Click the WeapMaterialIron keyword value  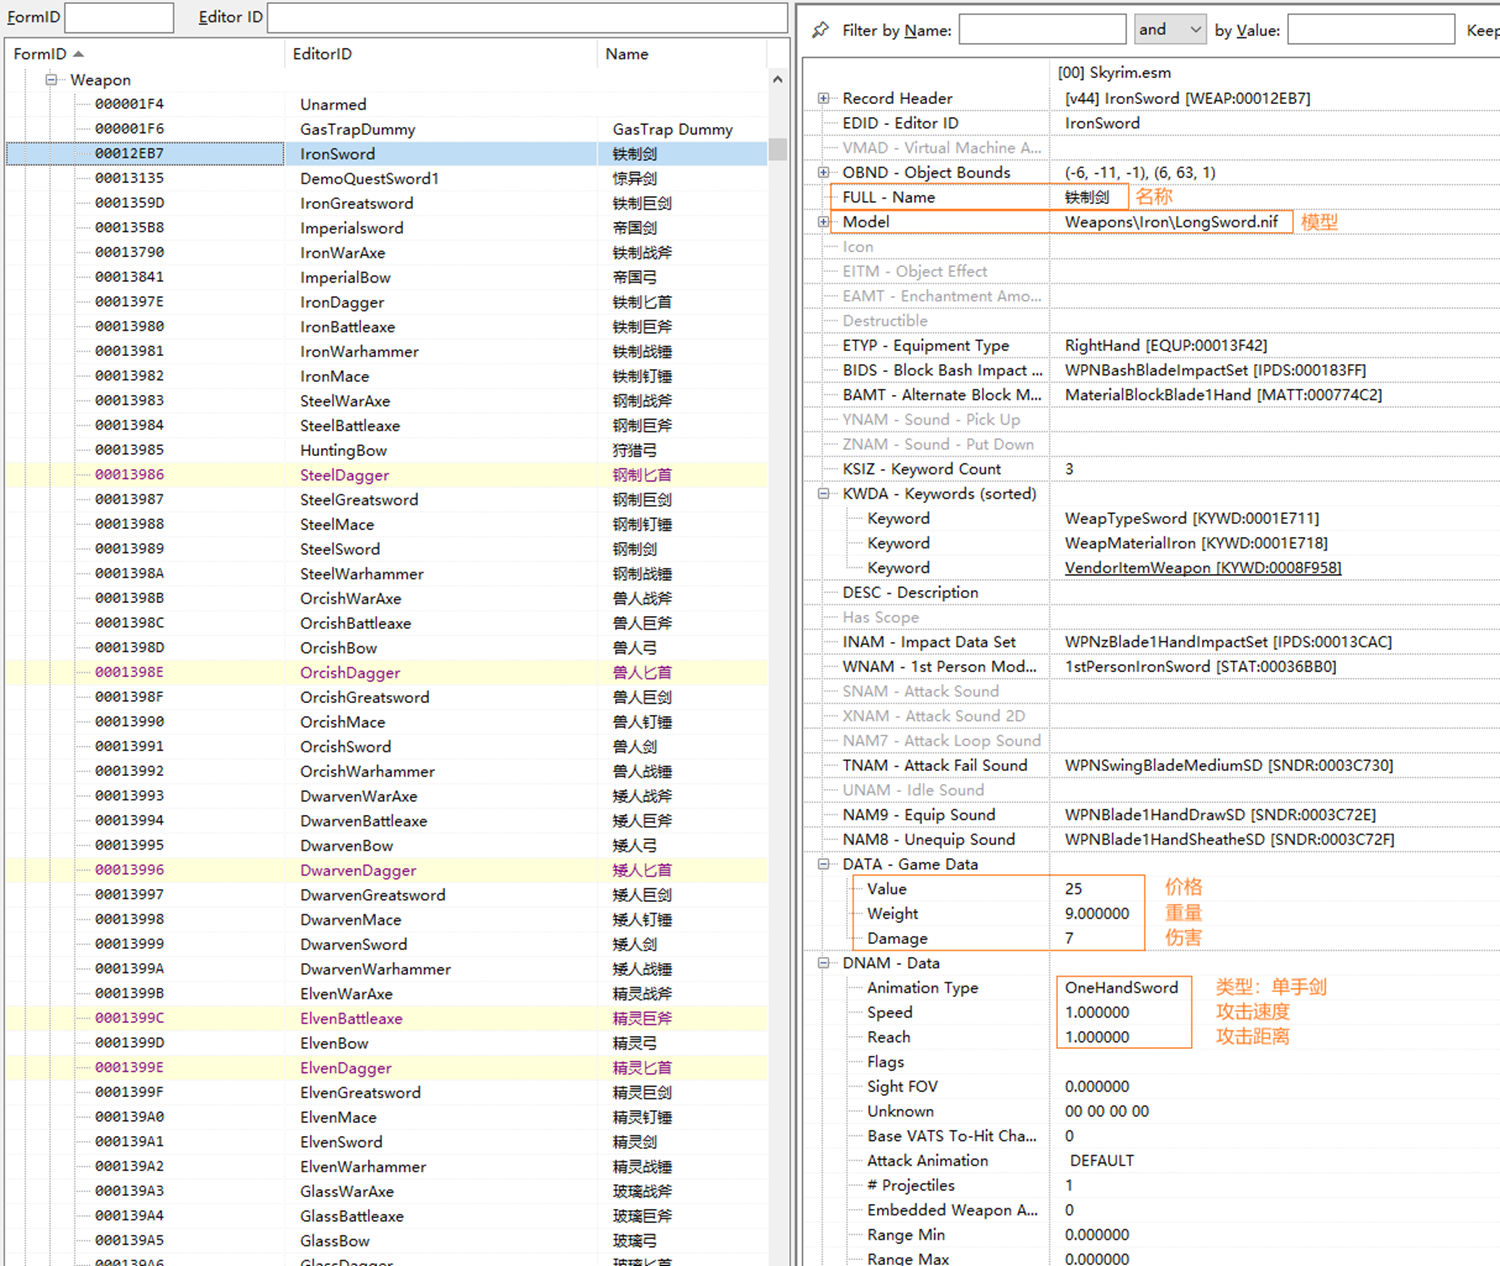[x=1196, y=543]
